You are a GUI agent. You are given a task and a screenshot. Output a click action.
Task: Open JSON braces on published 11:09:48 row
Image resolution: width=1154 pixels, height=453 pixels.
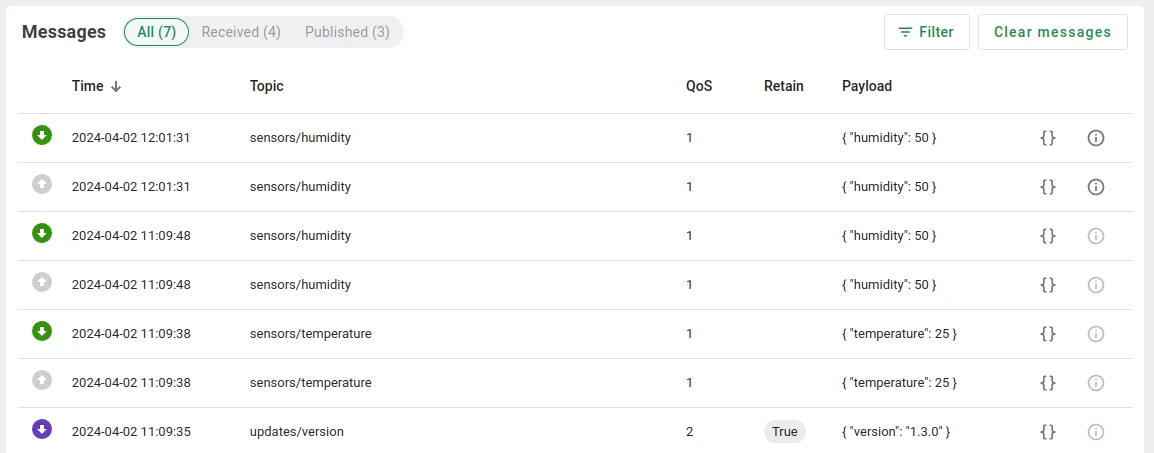1048,285
